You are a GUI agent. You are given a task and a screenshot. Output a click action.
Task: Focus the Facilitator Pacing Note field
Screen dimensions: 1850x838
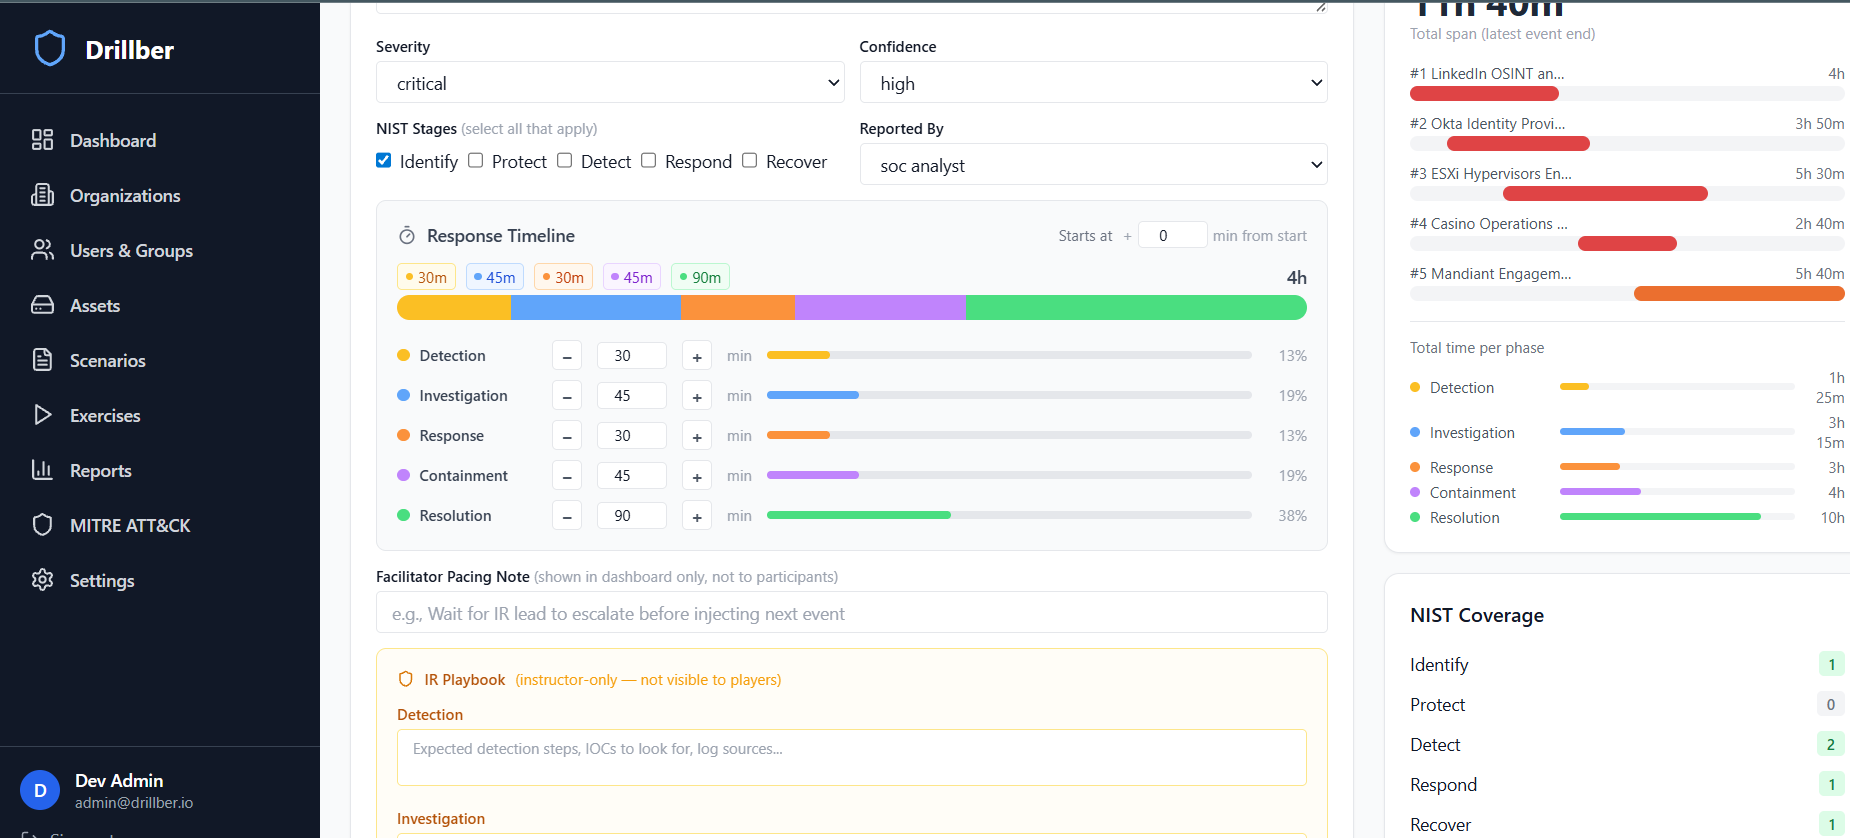pos(851,613)
